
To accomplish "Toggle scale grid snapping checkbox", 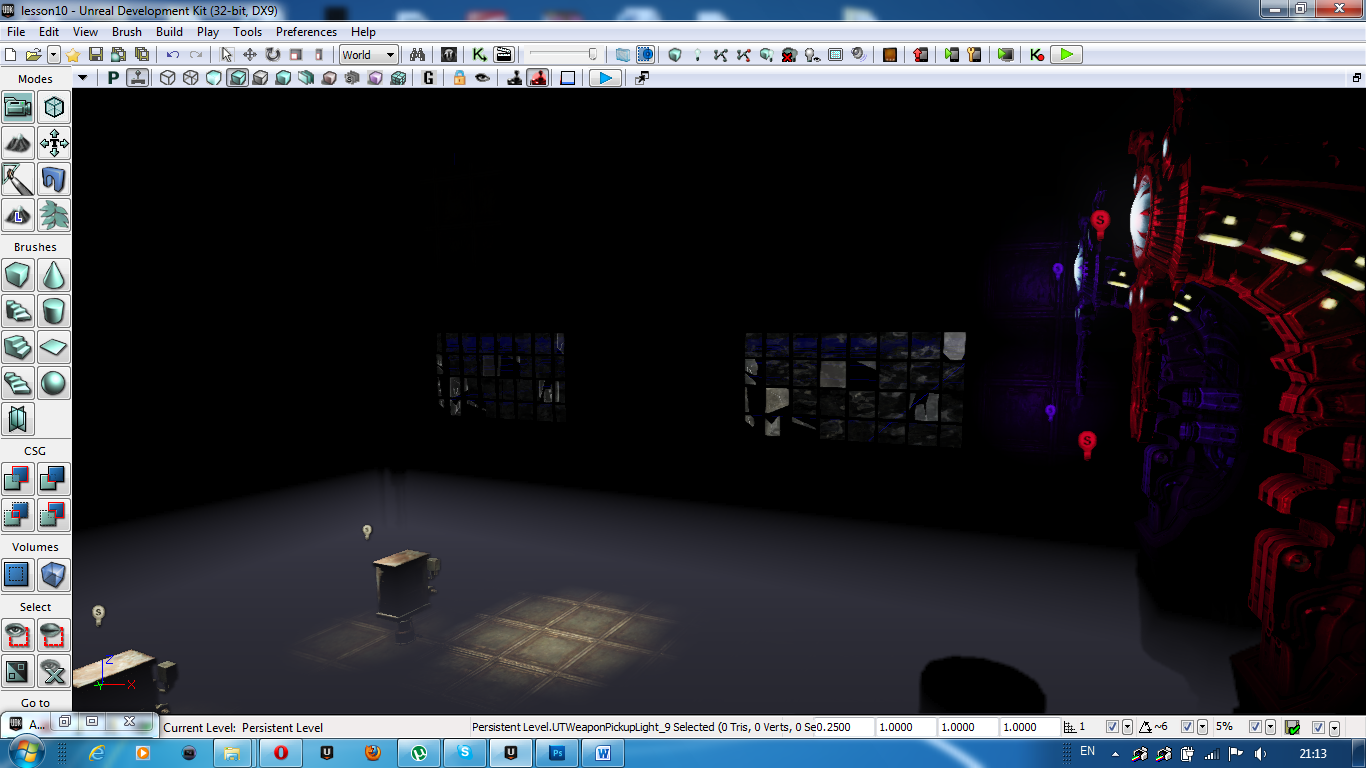I will point(1254,727).
